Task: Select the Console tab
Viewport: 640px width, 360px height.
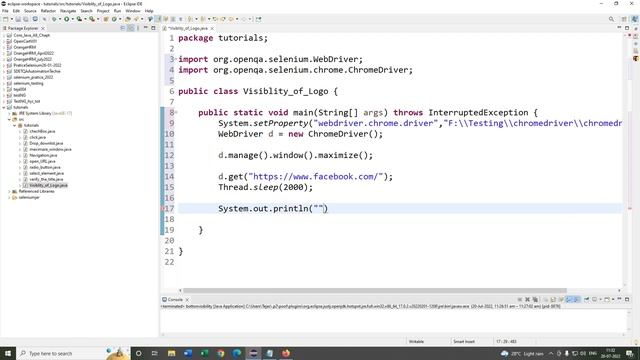Action: (175, 300)
